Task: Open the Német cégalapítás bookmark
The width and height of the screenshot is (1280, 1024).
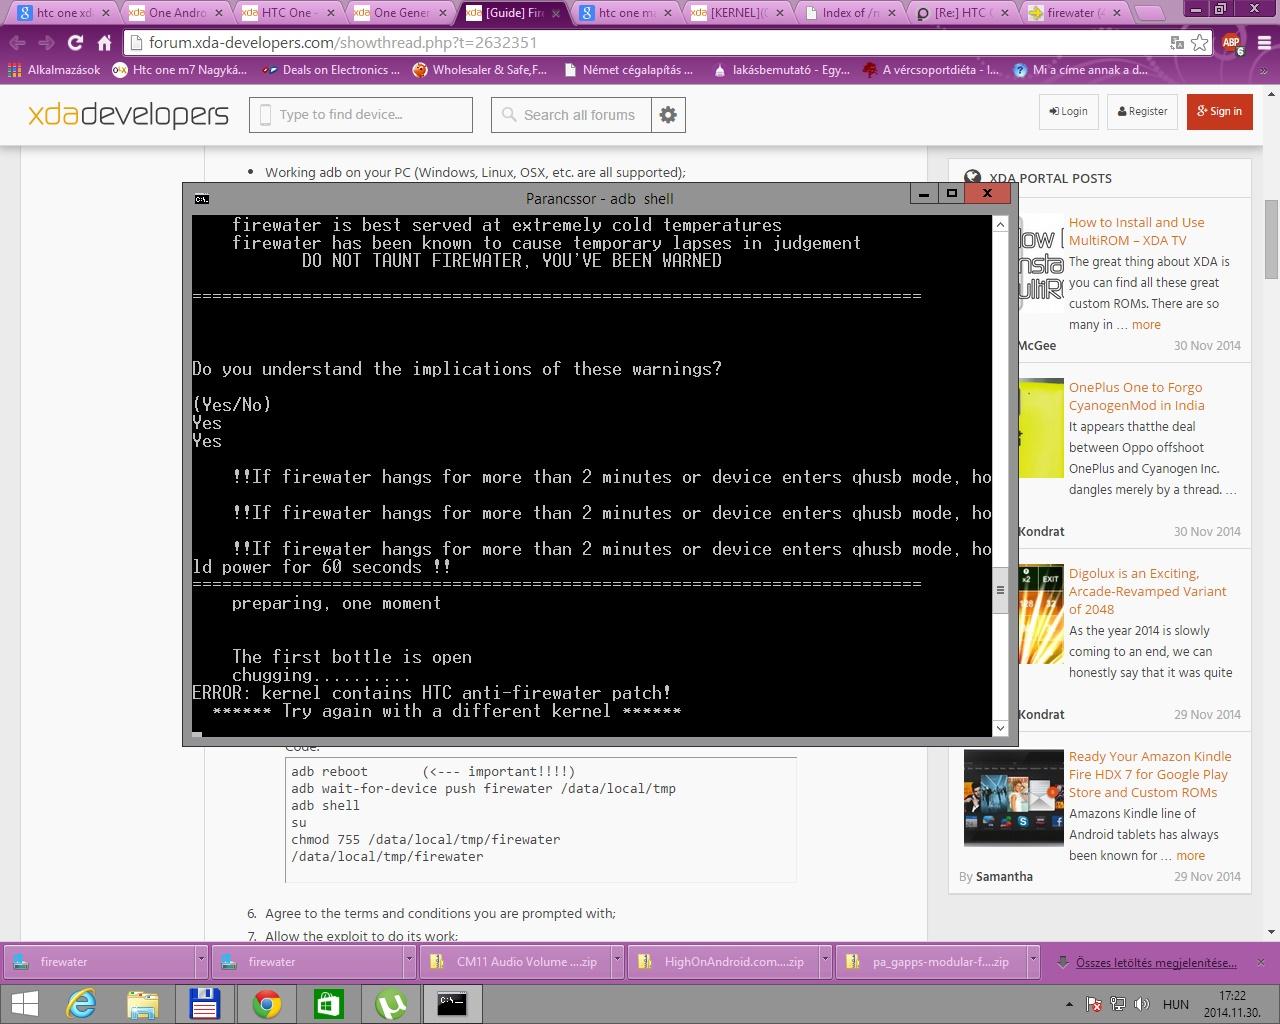Action: (x=629, y=70)
